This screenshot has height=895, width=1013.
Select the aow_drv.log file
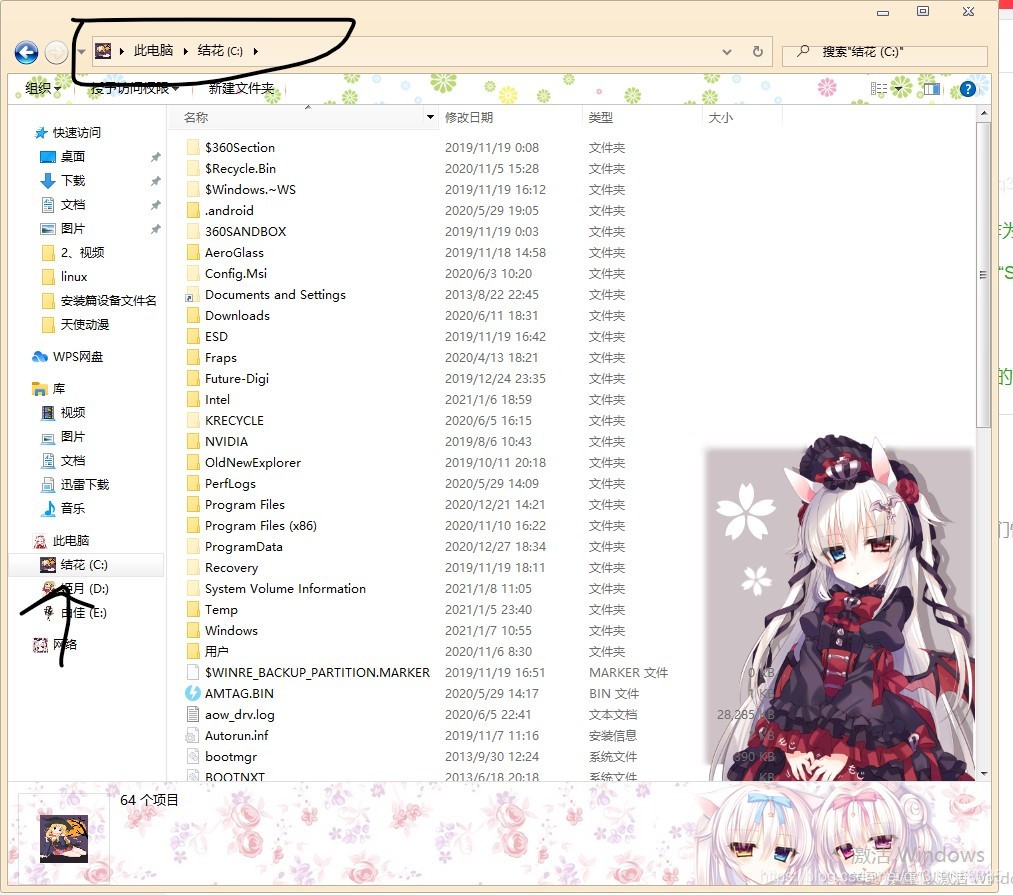pos(240,715)
